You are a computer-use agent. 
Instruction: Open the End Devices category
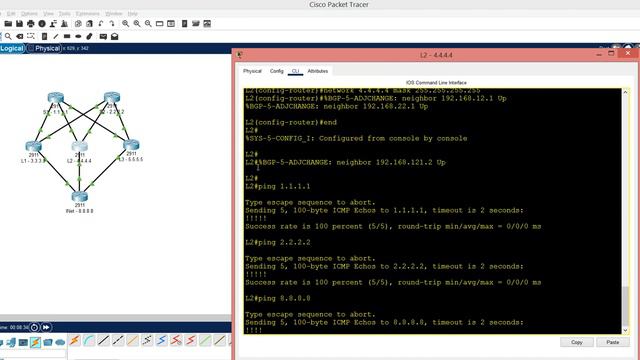11,342
